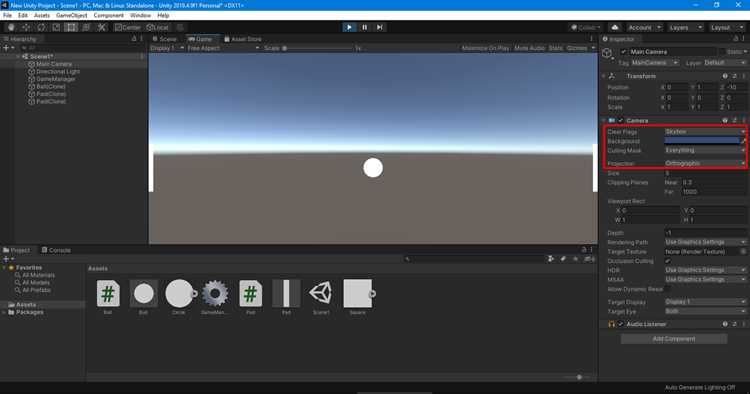Image resolution: width=750 pixels, height=394 pixels.
Task: Lock the Inspector panel
Action: pos(736,39)
